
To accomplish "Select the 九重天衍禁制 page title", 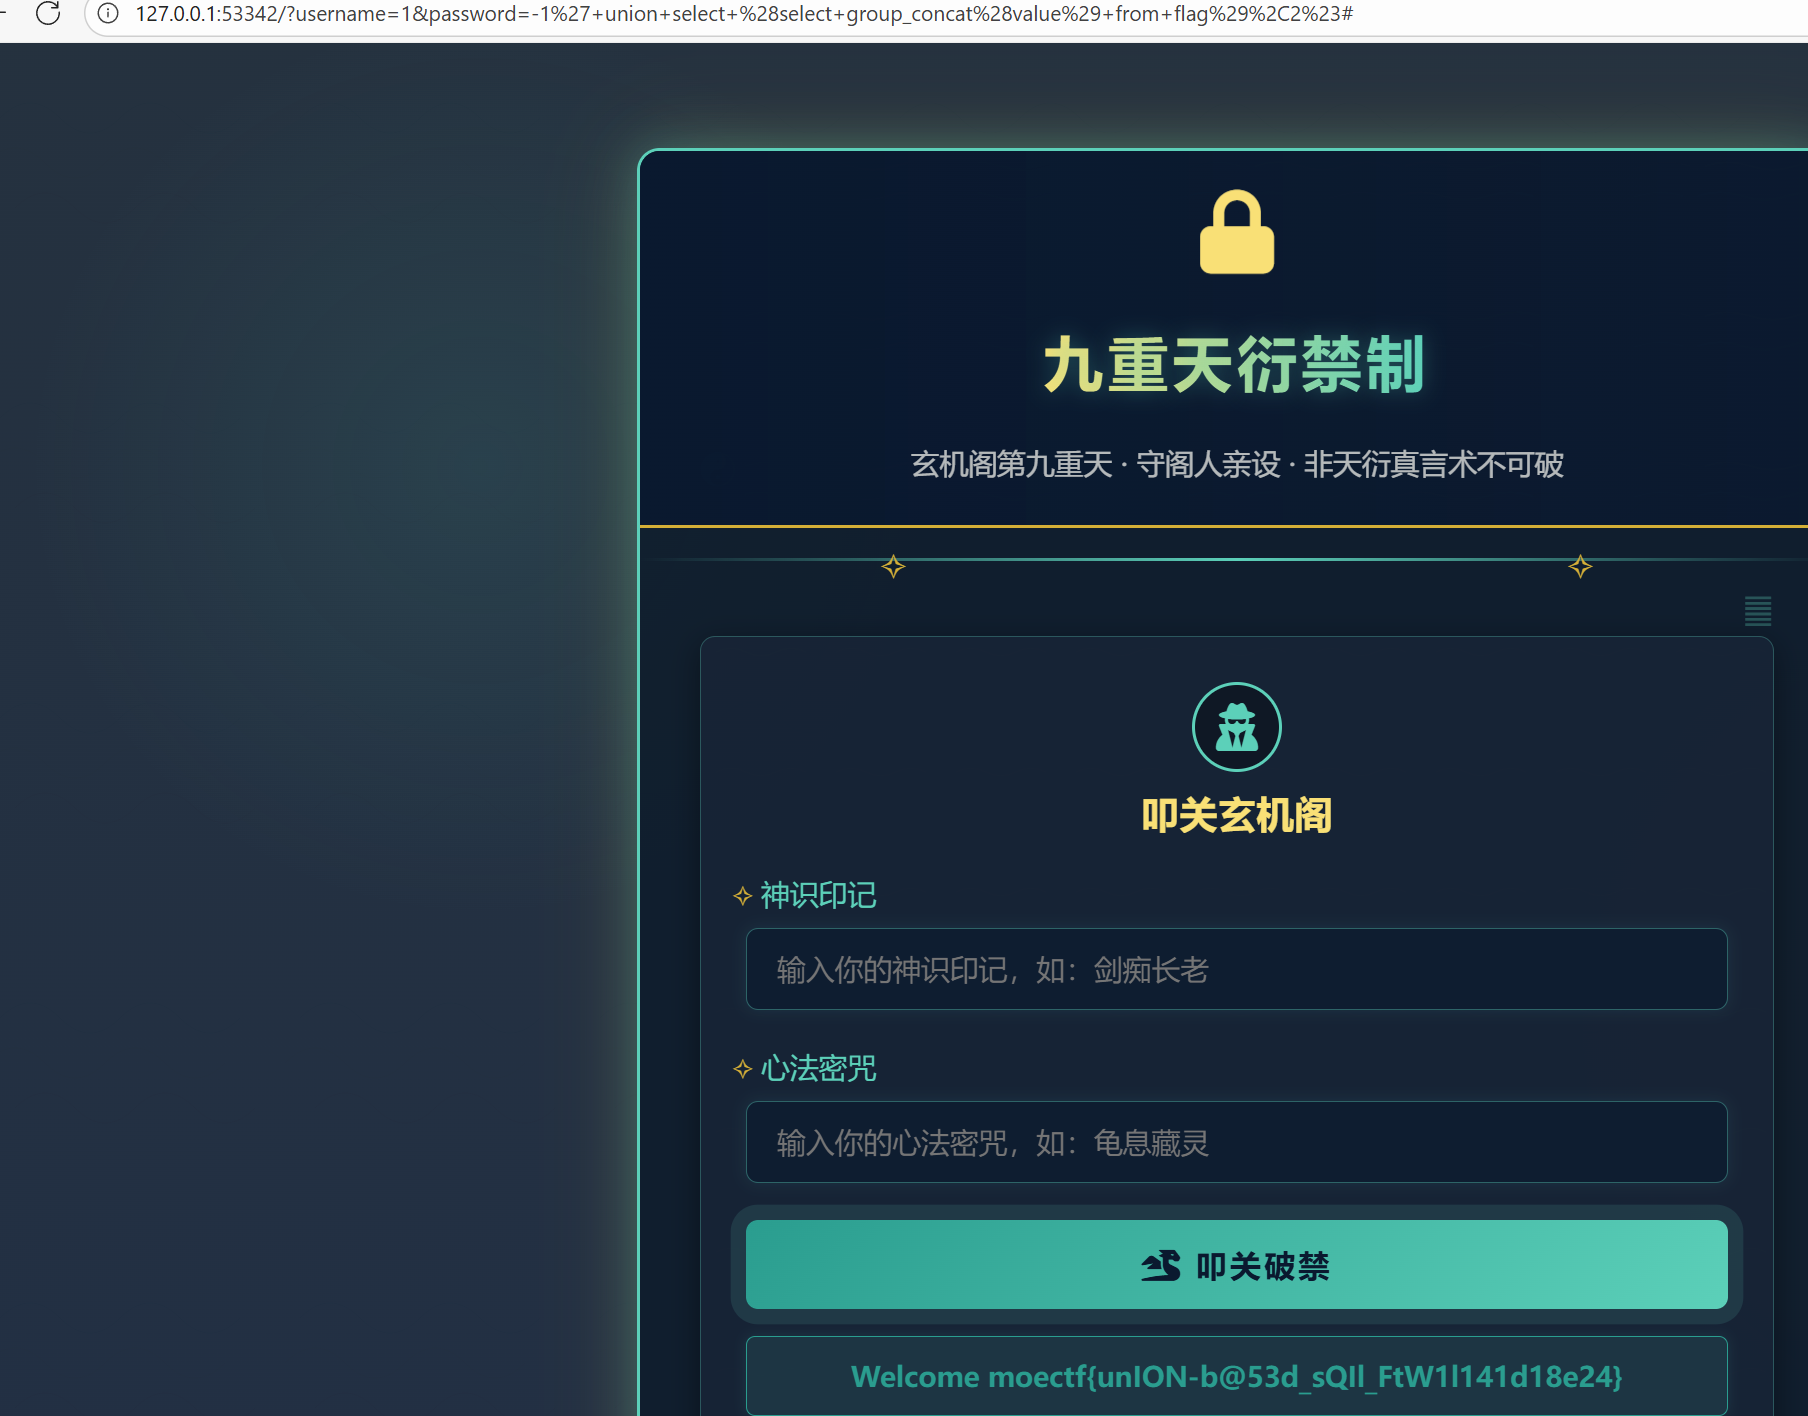I will pos(1236,366).
